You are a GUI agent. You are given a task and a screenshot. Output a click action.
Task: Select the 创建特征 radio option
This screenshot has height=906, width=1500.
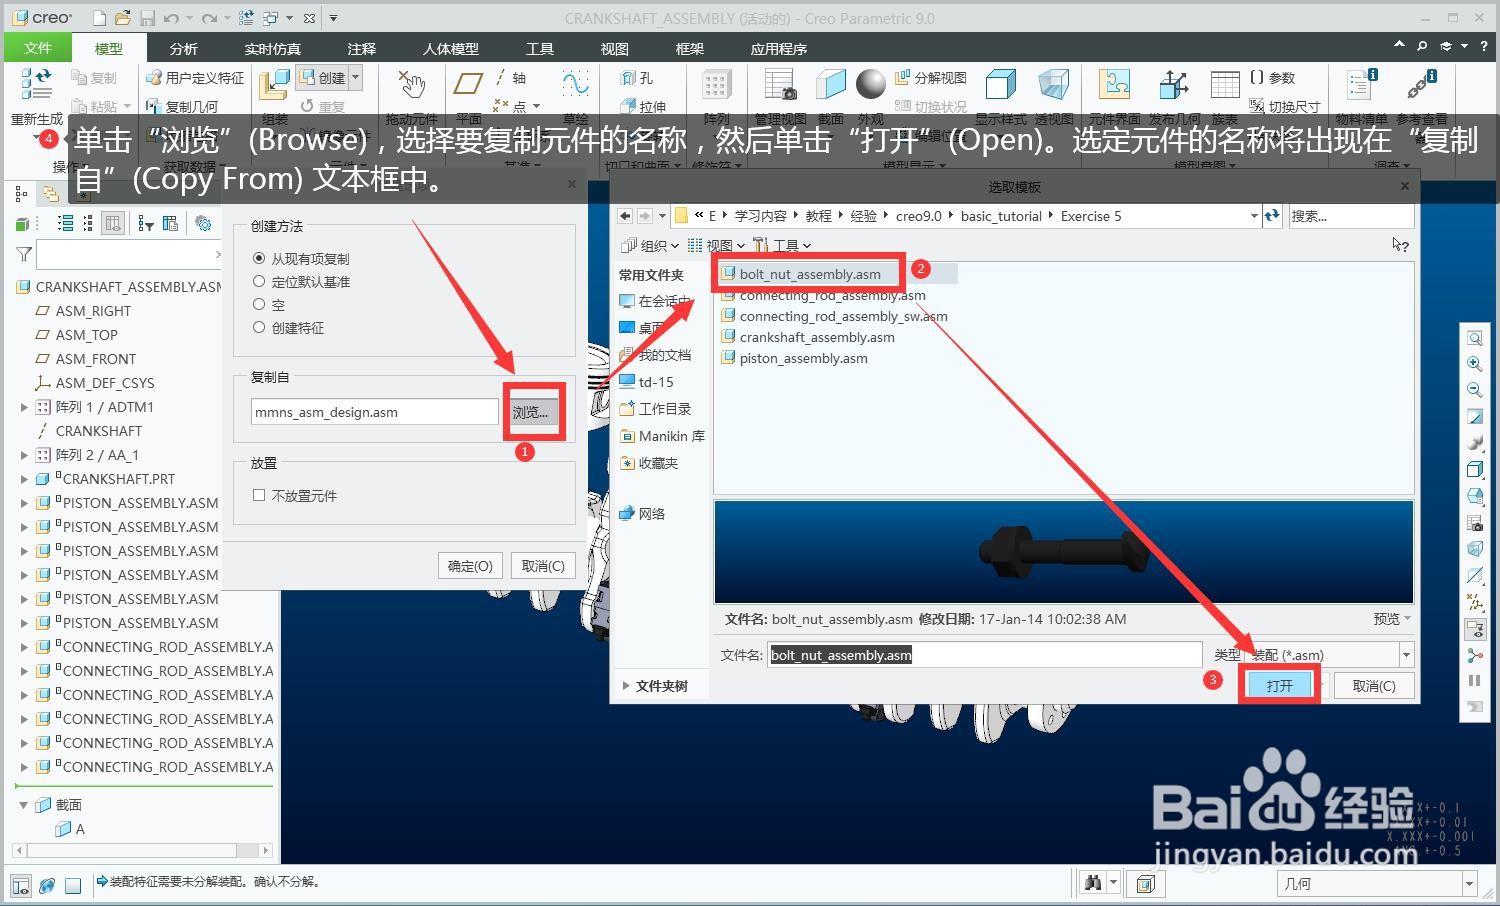click(x=259, y=327)
